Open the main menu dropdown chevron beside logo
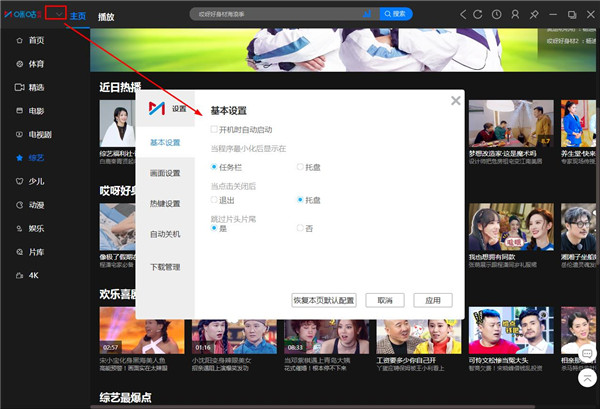 pyautogui.click(x=59, y=14)
